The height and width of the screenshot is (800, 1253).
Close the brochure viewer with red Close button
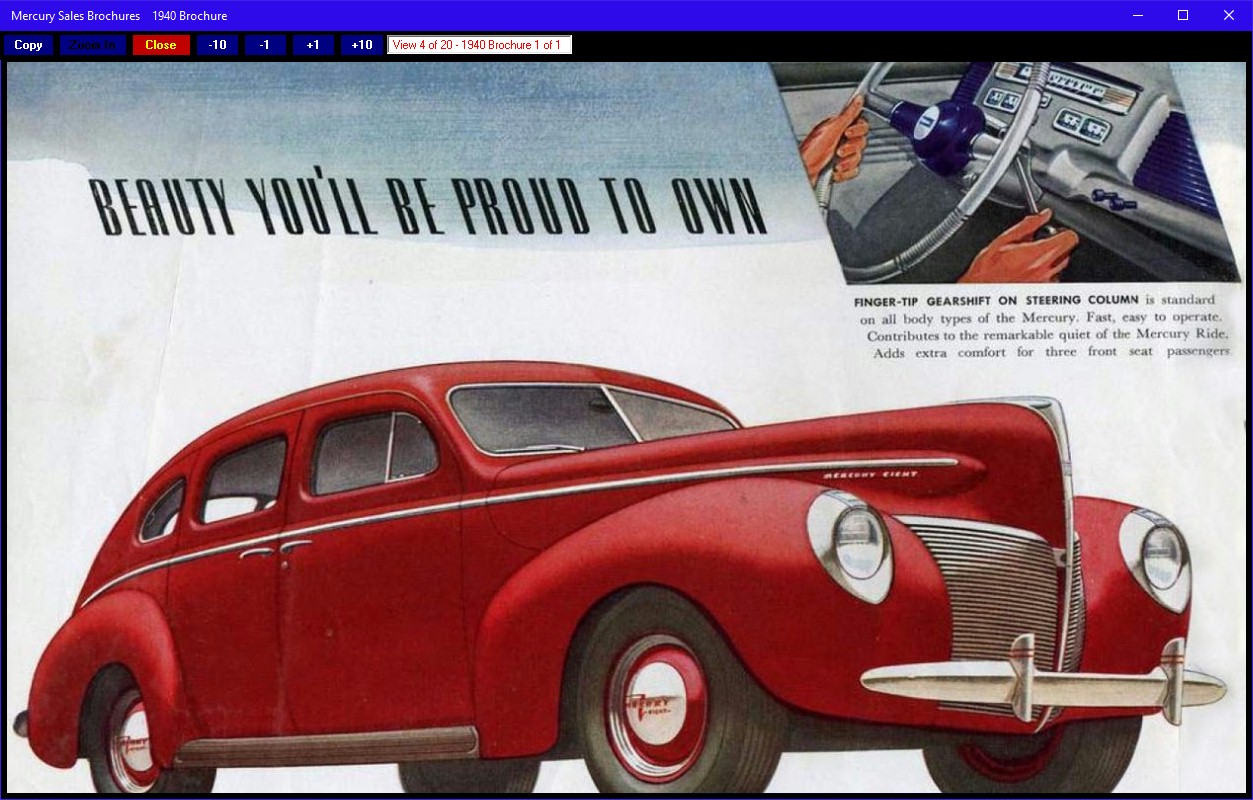(160, 45)
